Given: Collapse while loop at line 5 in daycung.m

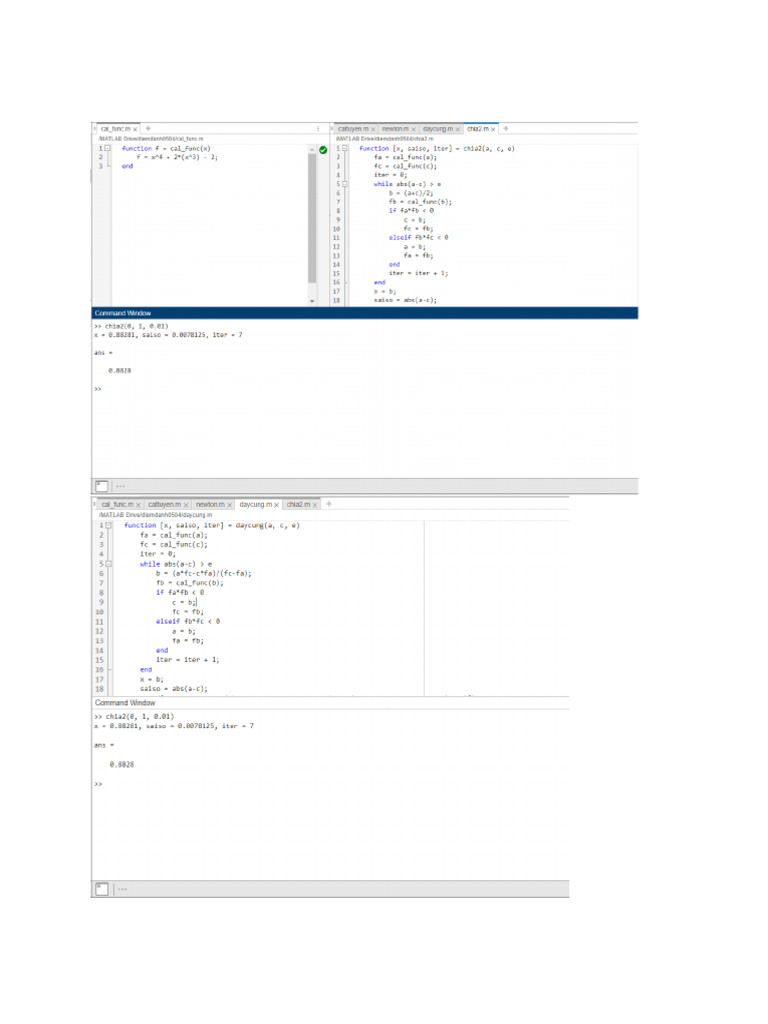Looking at the screenshot, I should [x=108, y=564].
